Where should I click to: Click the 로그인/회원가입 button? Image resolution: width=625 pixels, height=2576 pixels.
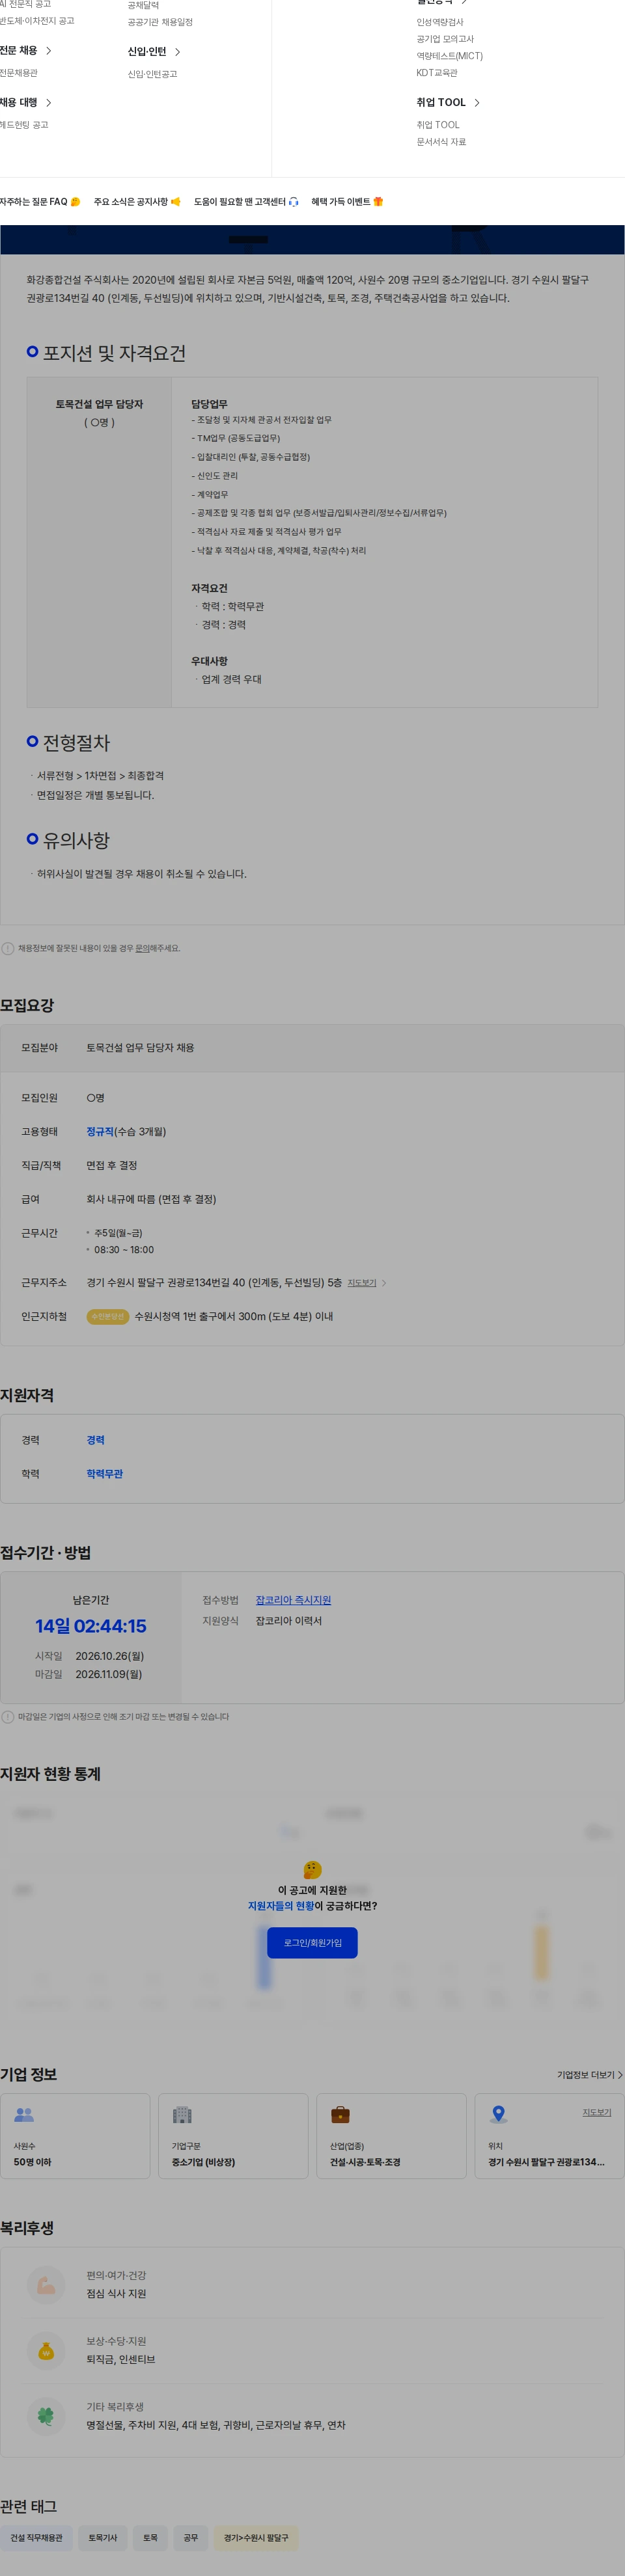coord(312,1943)
